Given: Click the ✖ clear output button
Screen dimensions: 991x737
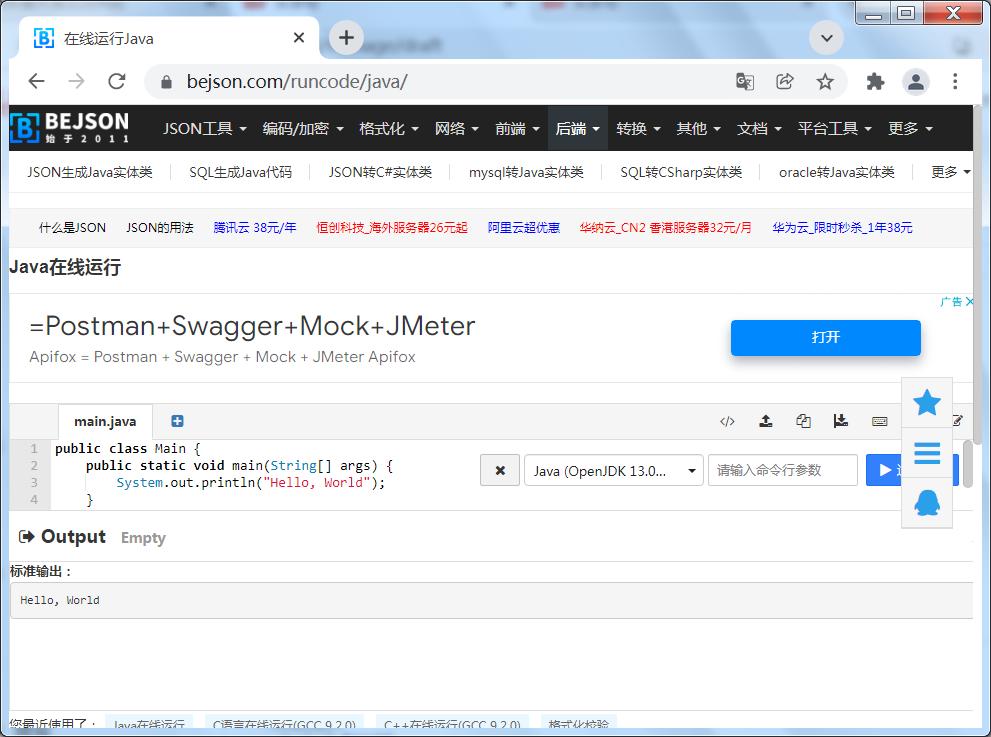Looking at the screenshot, I should coord(499,470).
